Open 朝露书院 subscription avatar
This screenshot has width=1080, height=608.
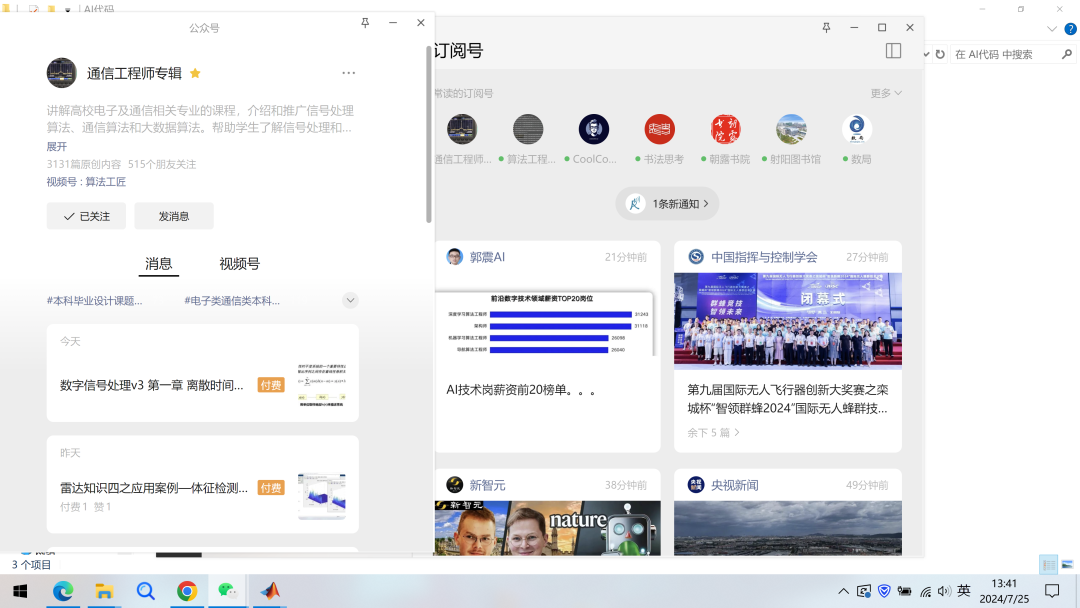pos(725,129)
